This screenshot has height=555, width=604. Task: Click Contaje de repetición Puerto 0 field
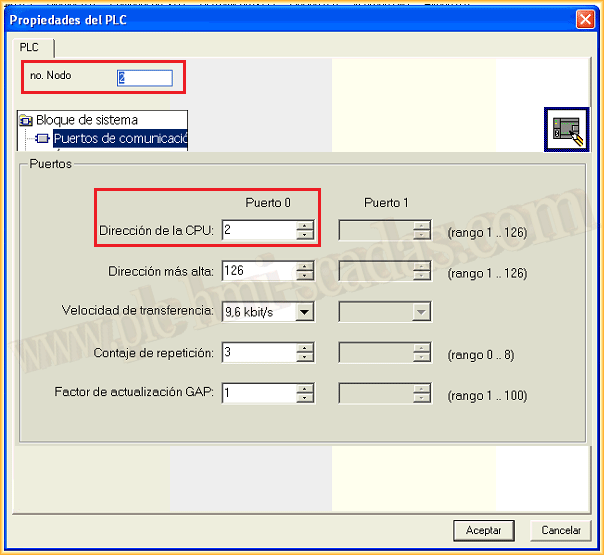[x=258, y=353]
